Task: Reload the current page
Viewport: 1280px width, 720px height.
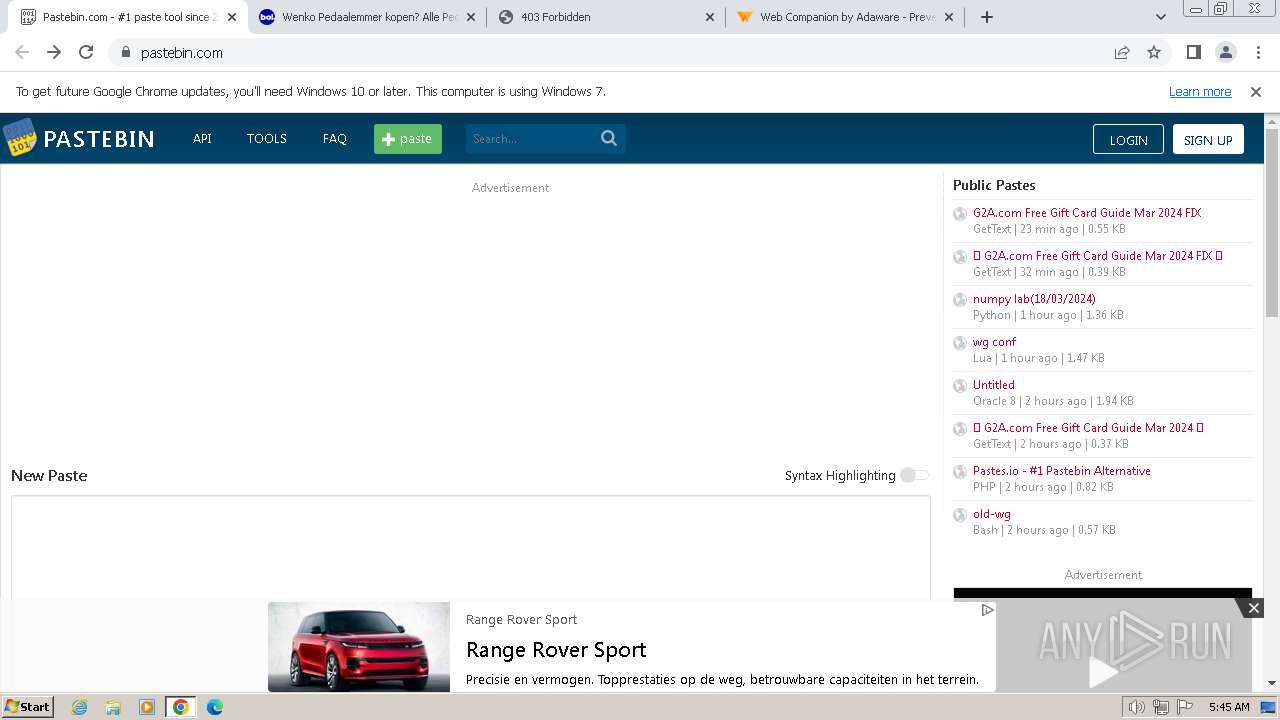Action: click(x=86, y=52)
